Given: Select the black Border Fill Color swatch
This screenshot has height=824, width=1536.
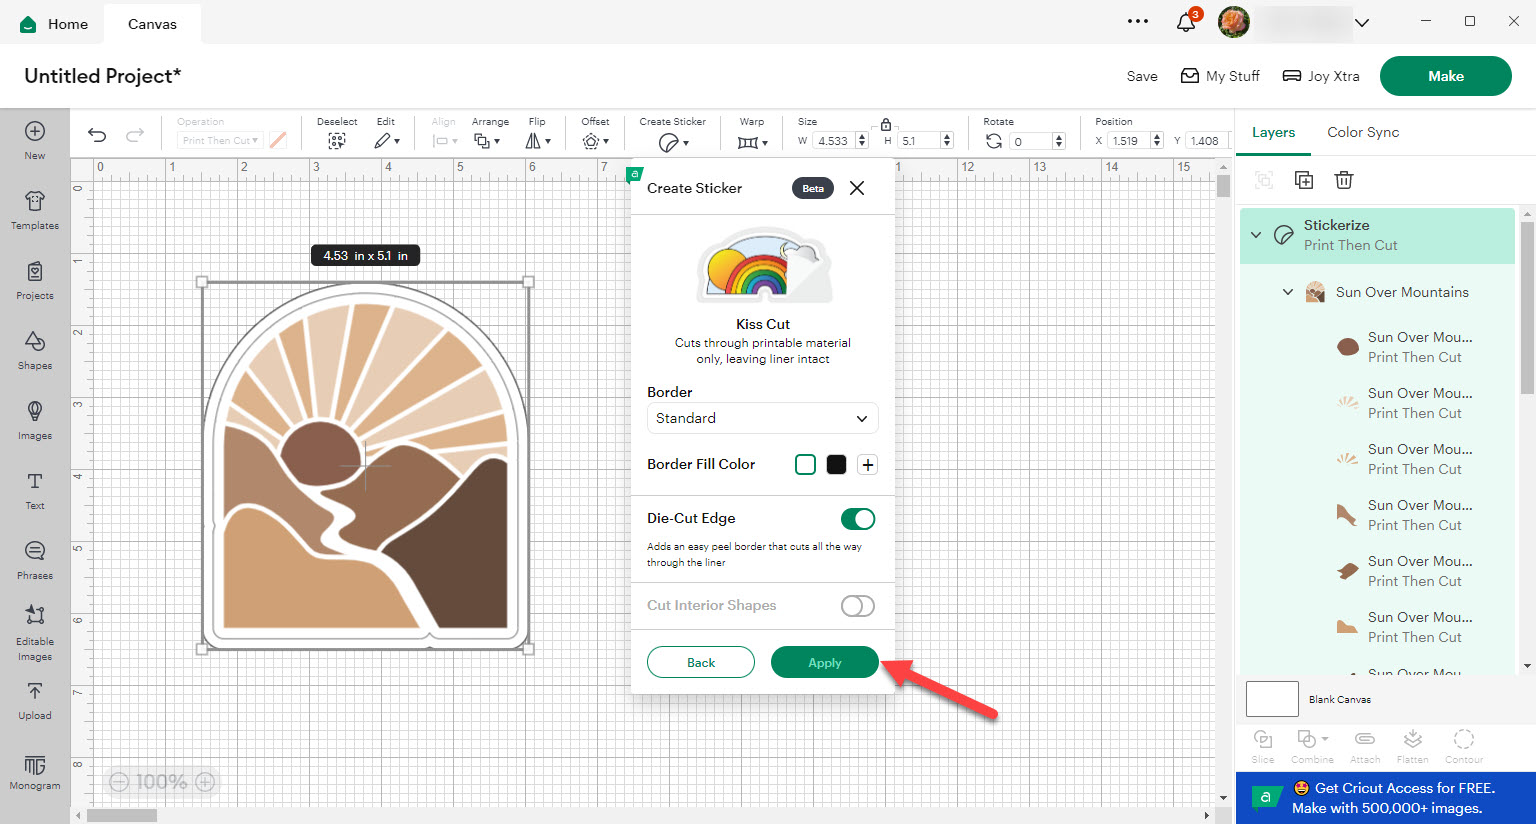Looking at the screenshot, I should 836,464.
